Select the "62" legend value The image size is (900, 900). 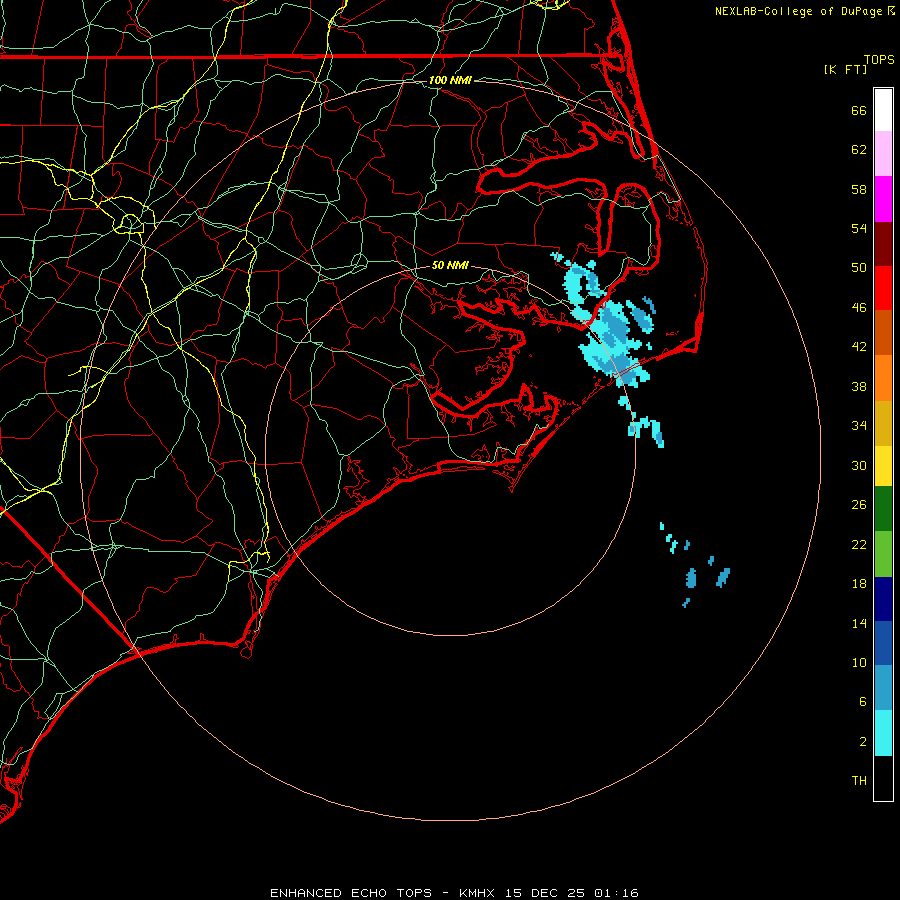click(x=859, y=150)
